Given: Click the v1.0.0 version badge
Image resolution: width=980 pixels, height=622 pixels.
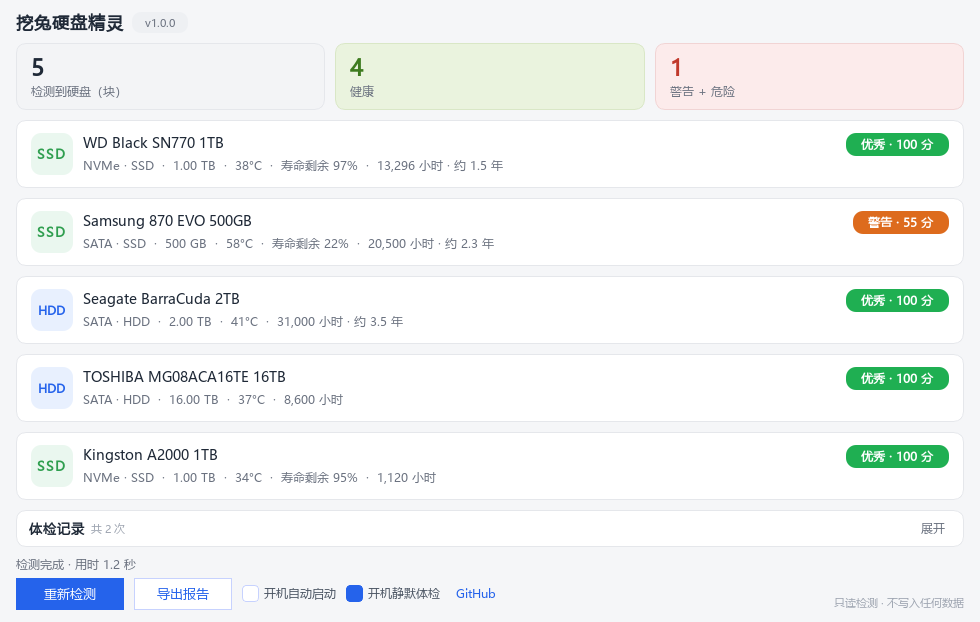Looking at the screenshot, I should tap(160, 23).
